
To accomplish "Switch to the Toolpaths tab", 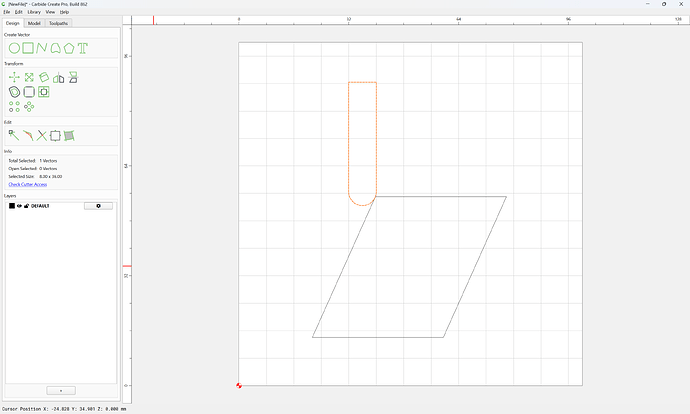I will click(x=59, y=23).
